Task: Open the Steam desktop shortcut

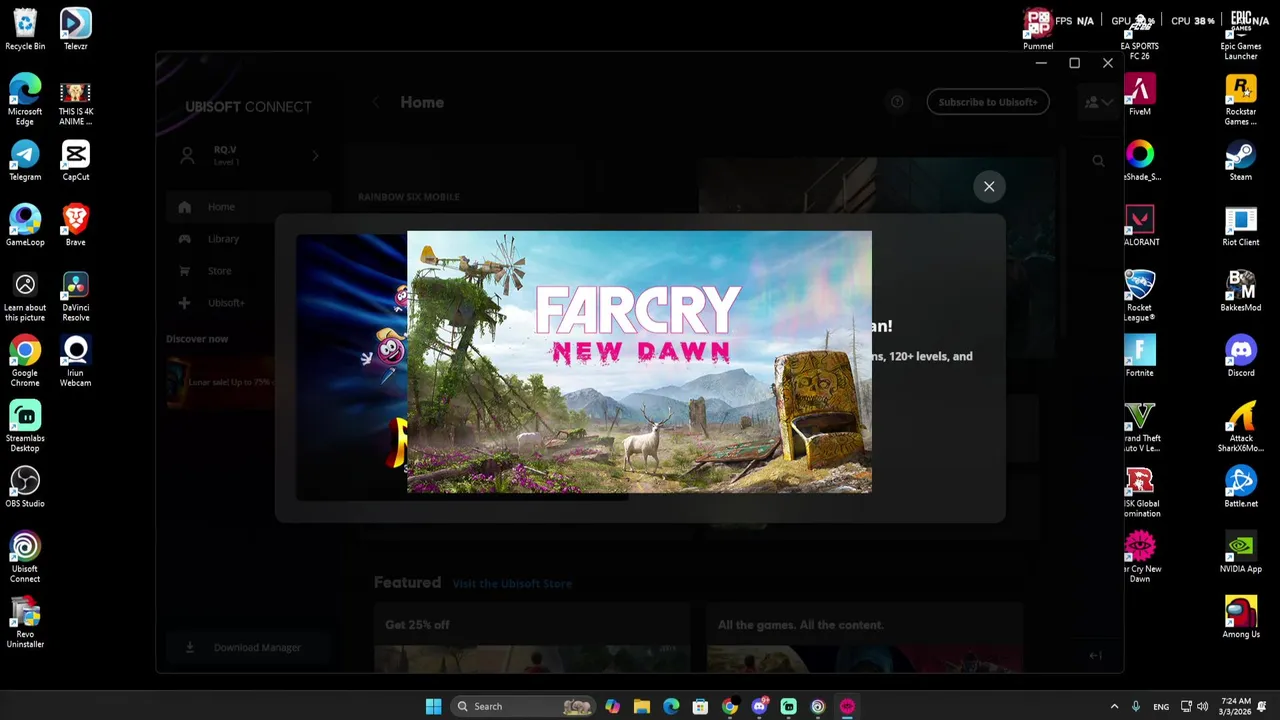Action: pyautogui.click(x=1240, y=160)
